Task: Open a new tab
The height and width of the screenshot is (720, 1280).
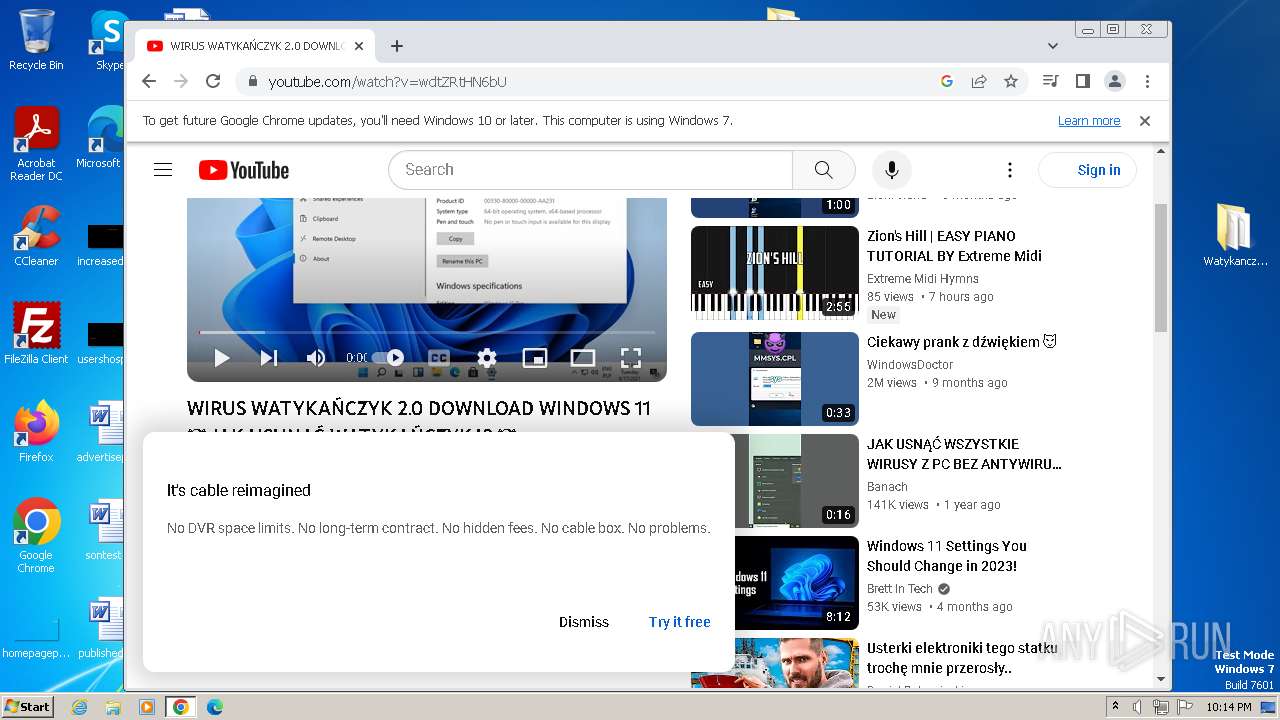Action: coord(397,46)
